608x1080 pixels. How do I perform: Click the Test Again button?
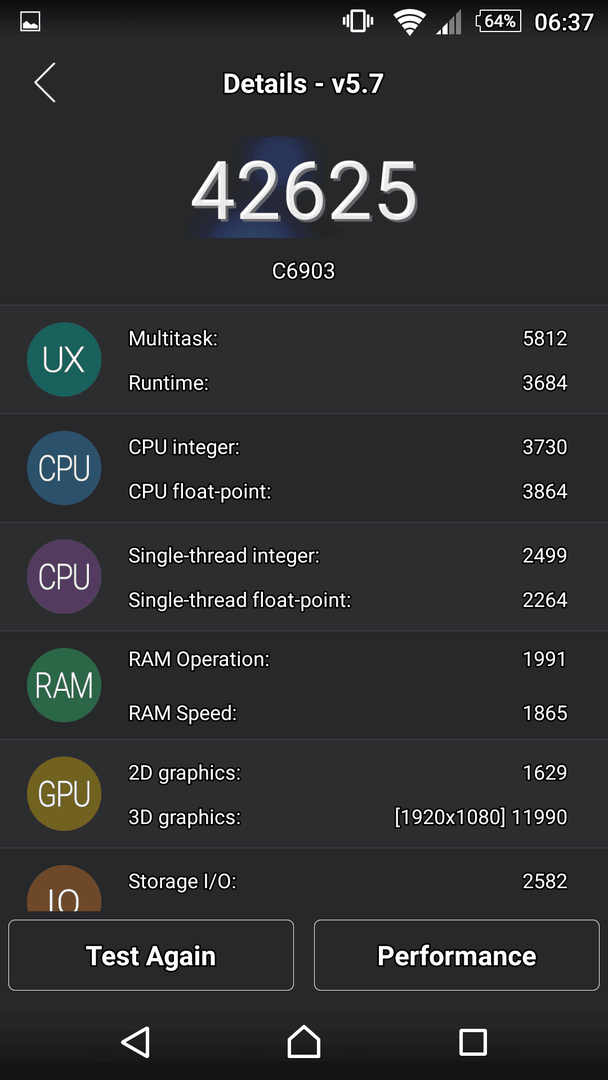tap(151, 955)
